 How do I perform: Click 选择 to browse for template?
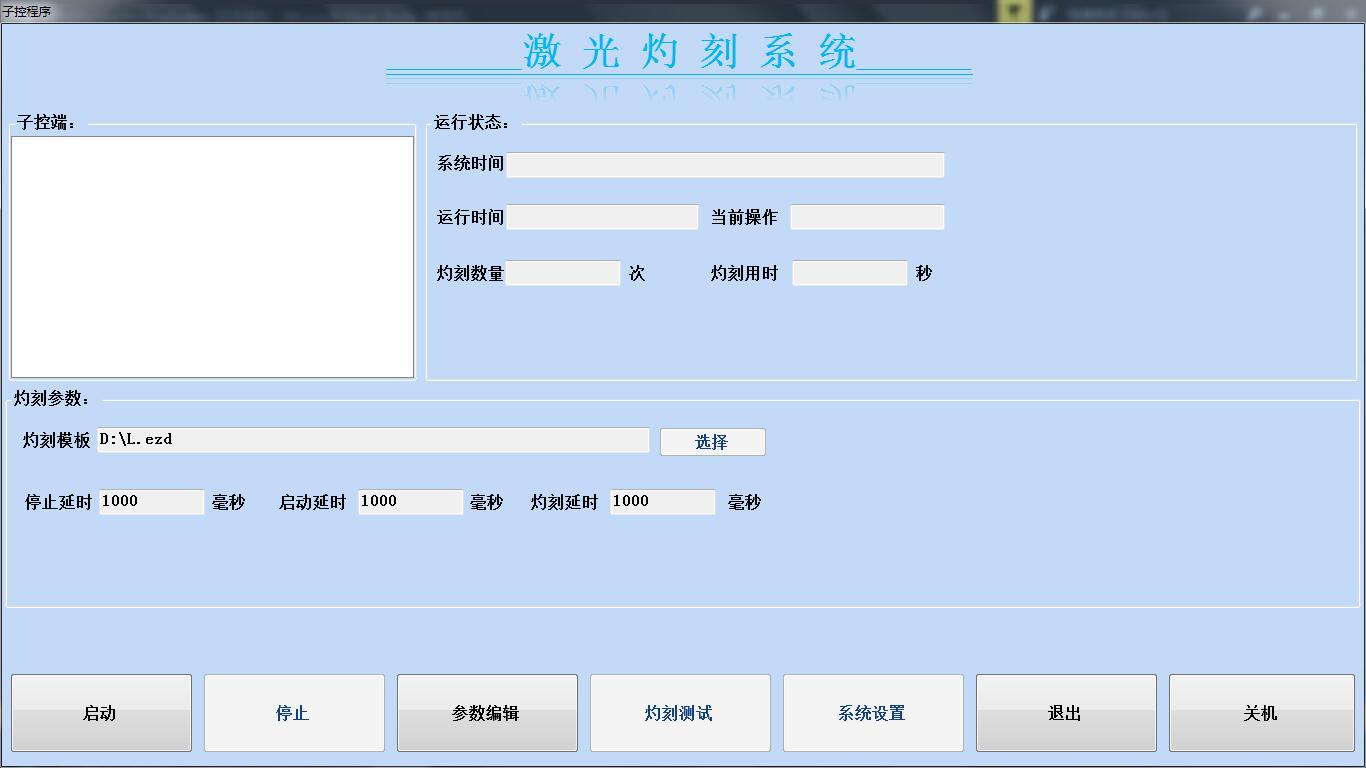(712, 442)
